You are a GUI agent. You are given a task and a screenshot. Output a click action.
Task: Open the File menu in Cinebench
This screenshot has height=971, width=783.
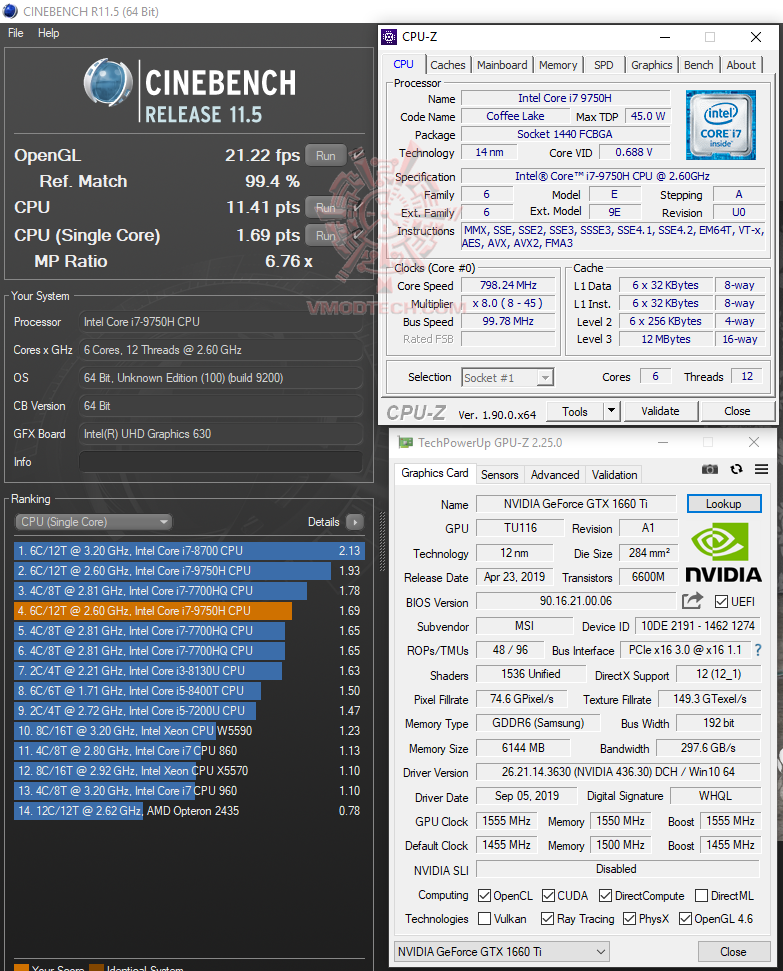tap(15, 33)
